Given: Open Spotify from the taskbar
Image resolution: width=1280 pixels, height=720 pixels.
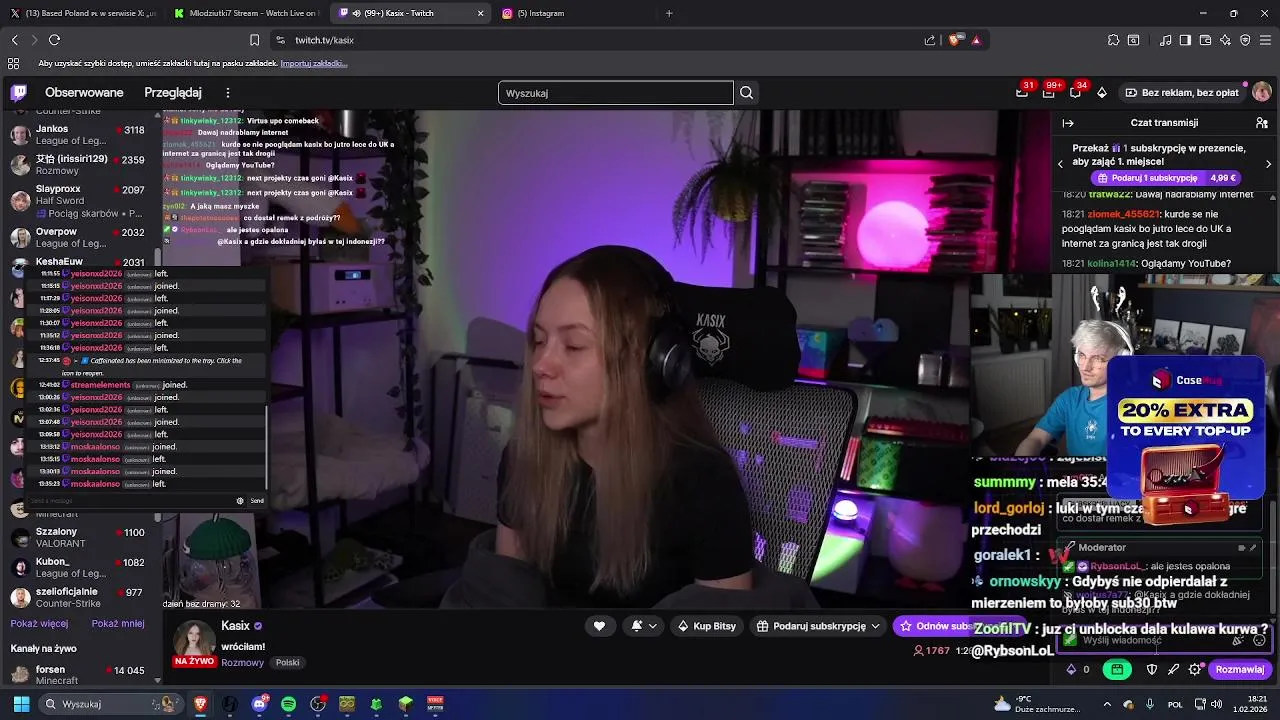Looking at the screenshot, I should (288, 704).
